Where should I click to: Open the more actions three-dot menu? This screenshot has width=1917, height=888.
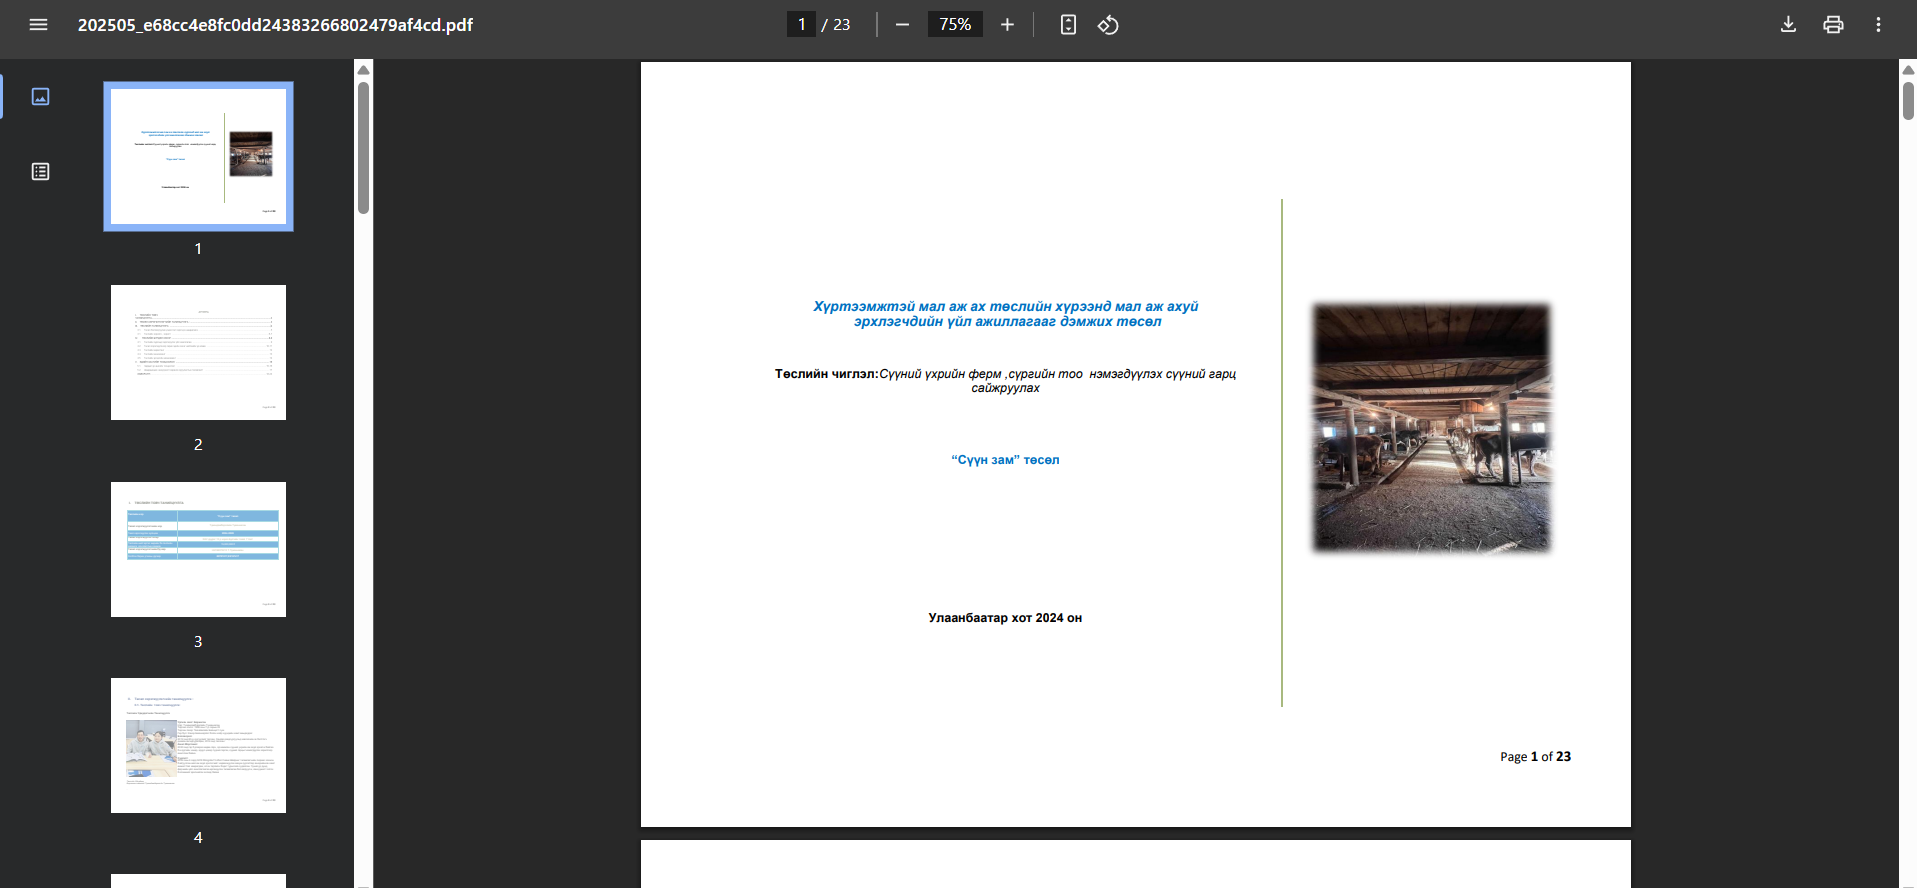pos(1878,25)
